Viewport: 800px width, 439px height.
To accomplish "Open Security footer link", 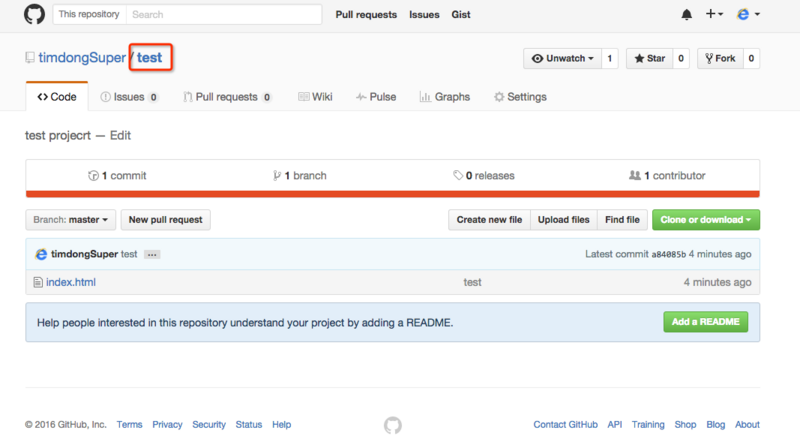I will [209, 425].
